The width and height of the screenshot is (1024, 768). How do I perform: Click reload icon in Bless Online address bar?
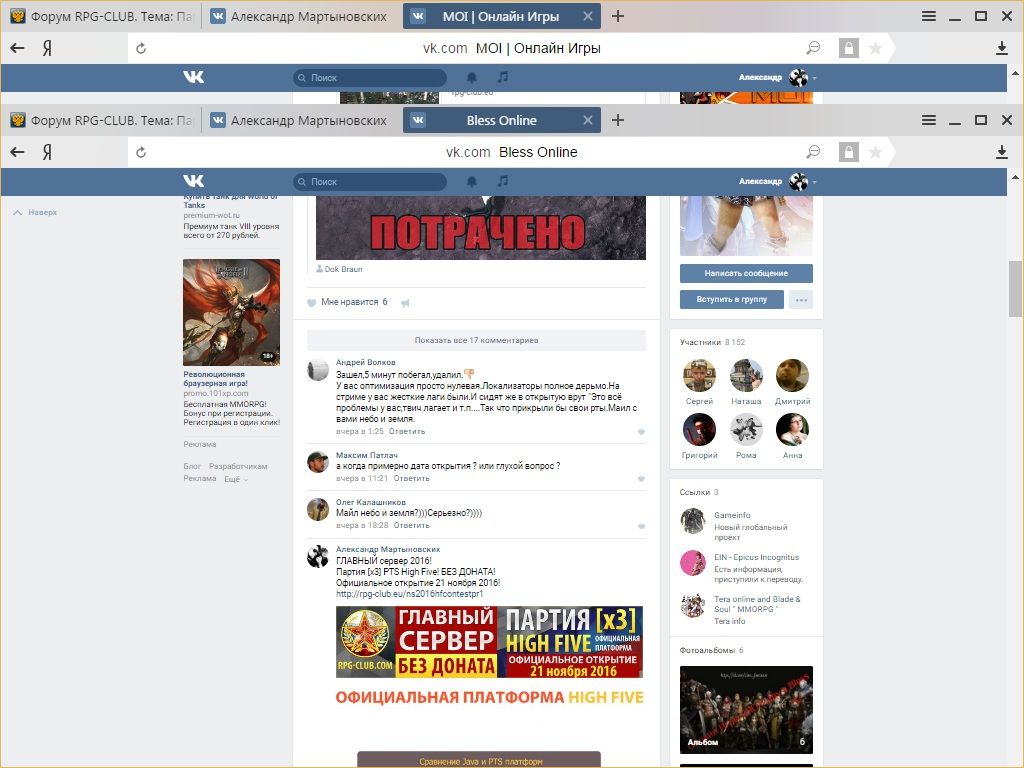(x=141, y=152)
